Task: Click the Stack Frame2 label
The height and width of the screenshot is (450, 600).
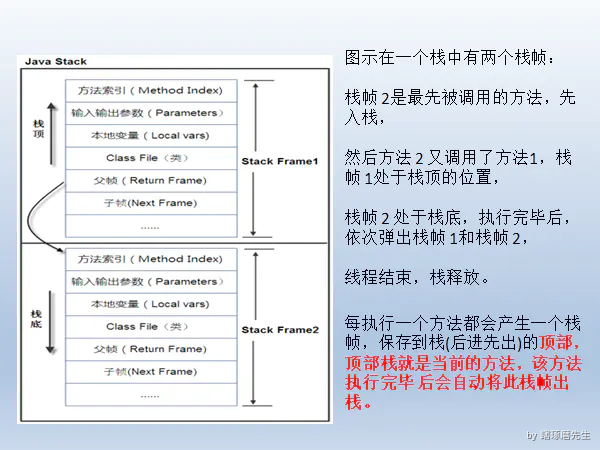Action: [x=280, y=330]
